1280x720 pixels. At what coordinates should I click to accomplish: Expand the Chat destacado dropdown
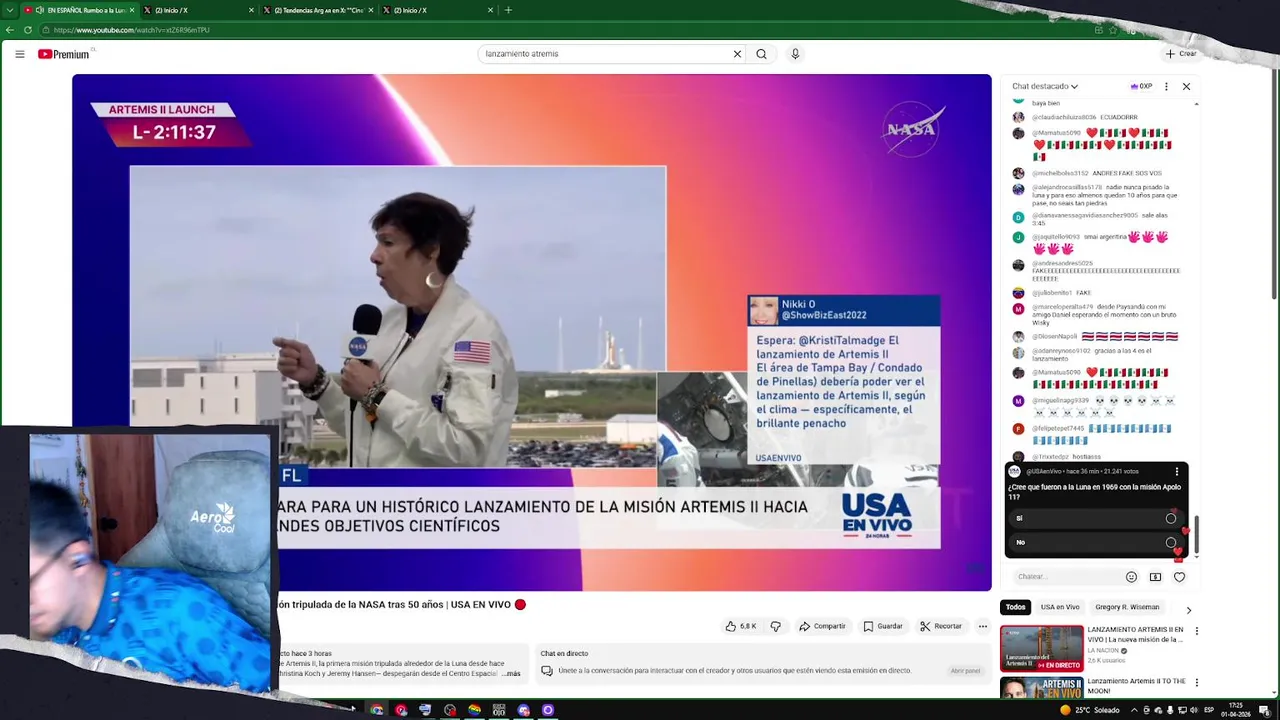tap(1045, 86)
